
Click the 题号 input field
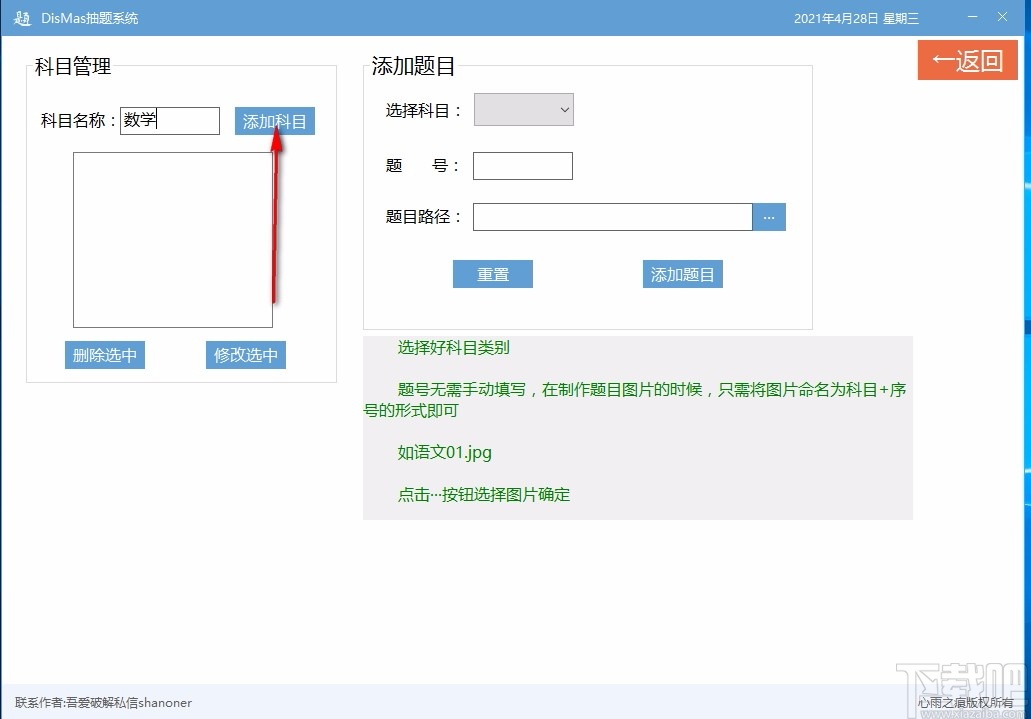coord(522,165)
